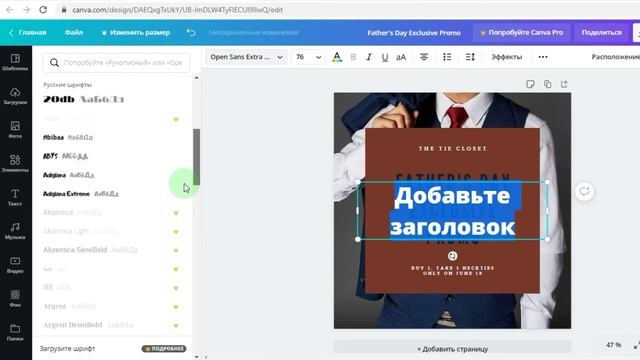Screen dimensions: 640x360
Task: Click the 47 % zoom level control
Action: pos(613,345)
